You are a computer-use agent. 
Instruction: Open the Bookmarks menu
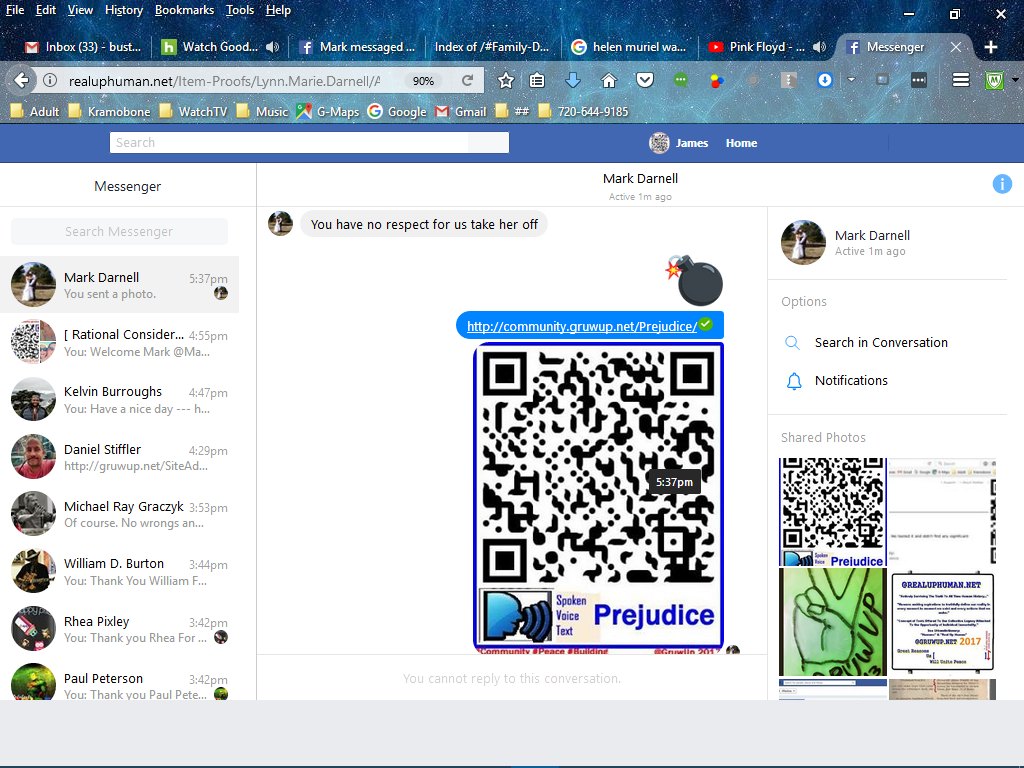coord(184,10)
